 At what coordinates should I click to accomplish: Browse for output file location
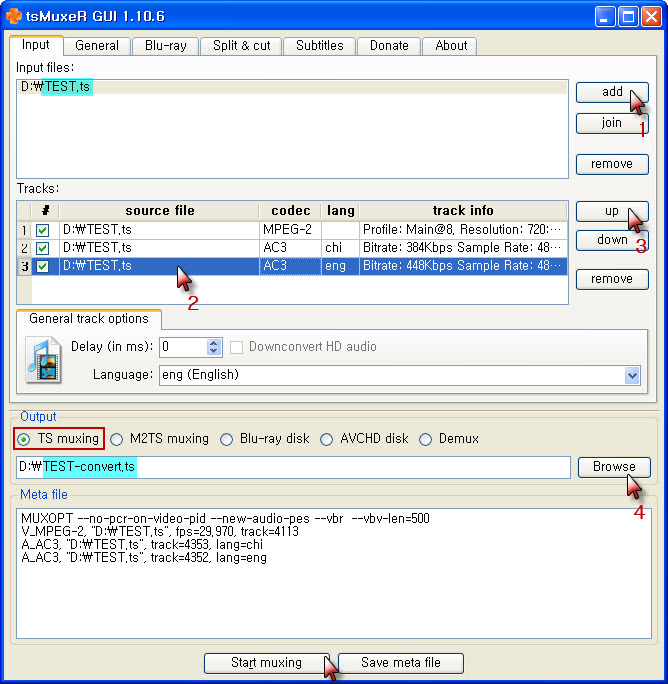click(614, 467)
